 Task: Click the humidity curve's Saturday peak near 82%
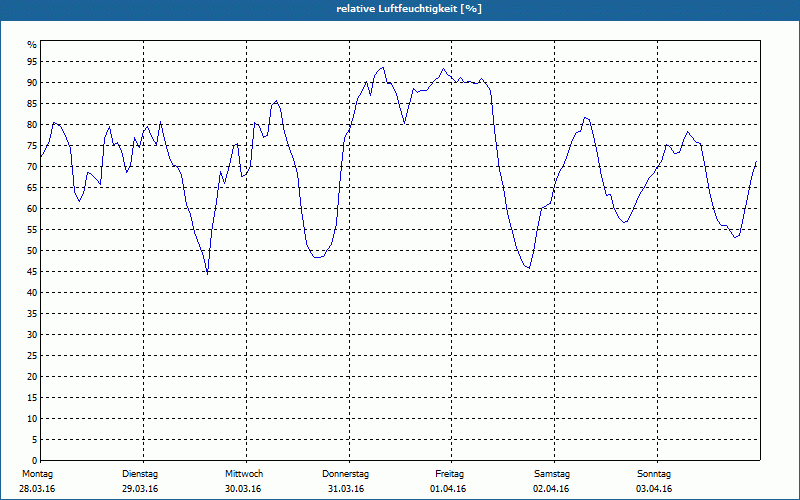pyautogui.click(x=585, y=118)
